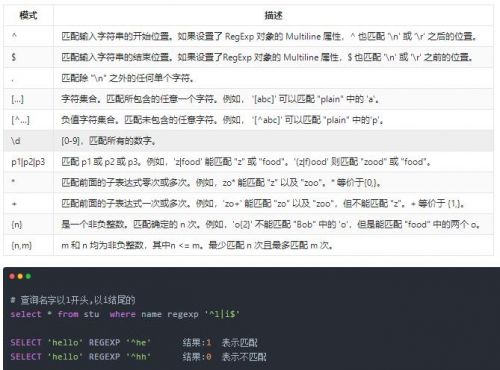
Task: Click the regexp '^1|i$' string
Action: point(203,314)
